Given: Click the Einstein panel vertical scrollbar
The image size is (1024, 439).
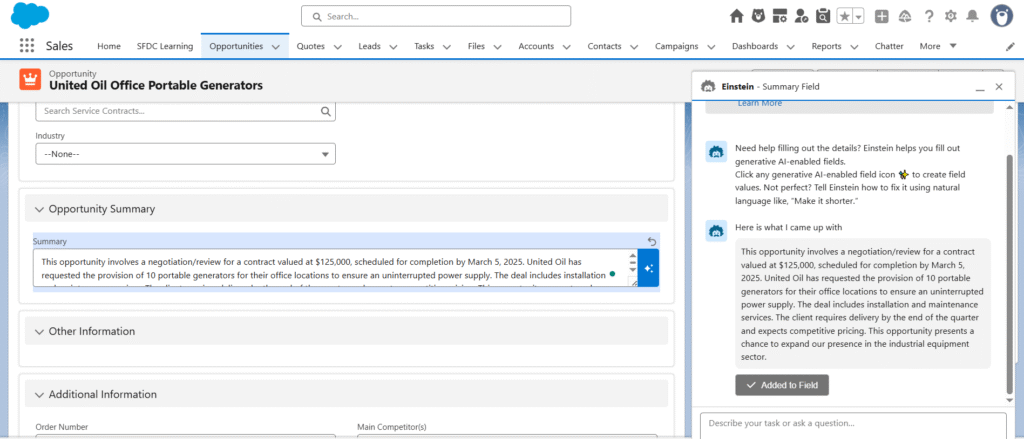Looking at the screenshot, I should [1008, 270].
